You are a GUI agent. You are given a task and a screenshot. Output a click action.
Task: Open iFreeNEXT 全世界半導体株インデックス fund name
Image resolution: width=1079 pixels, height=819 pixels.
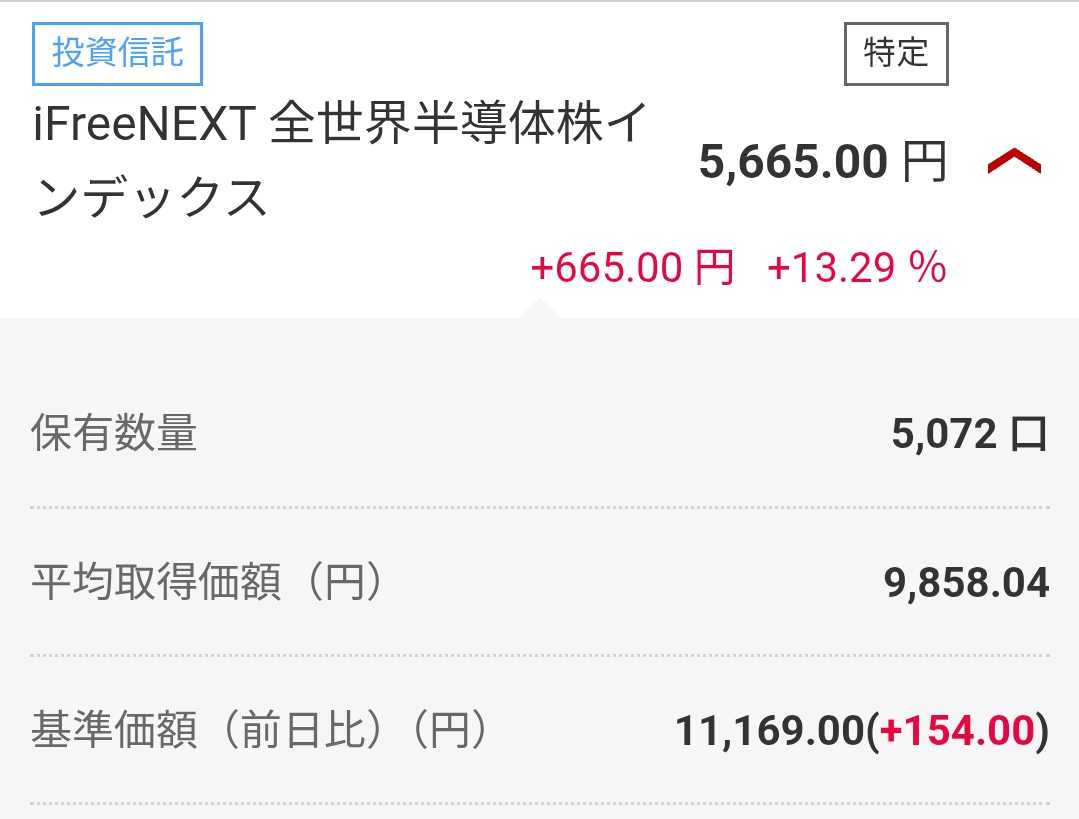tap(340, 130)
